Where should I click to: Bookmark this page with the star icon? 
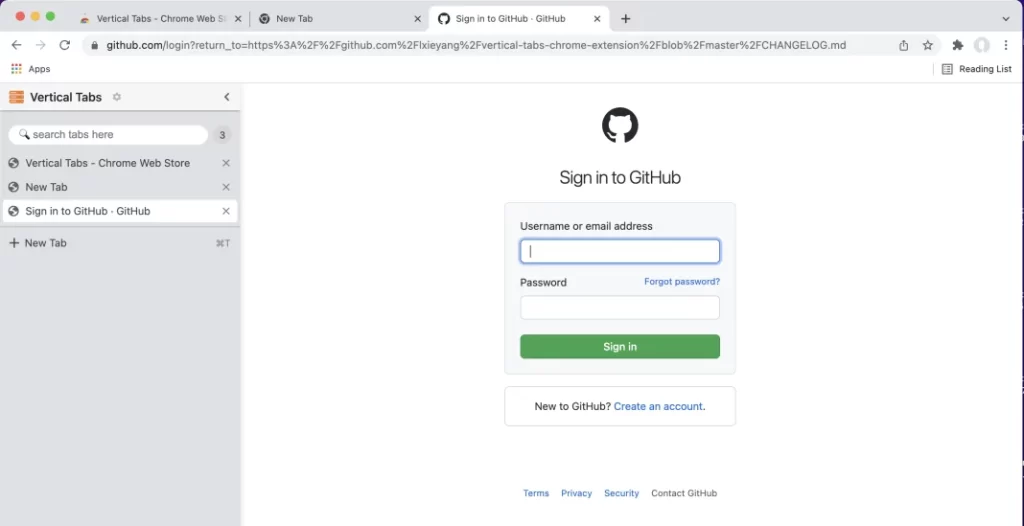927,45
